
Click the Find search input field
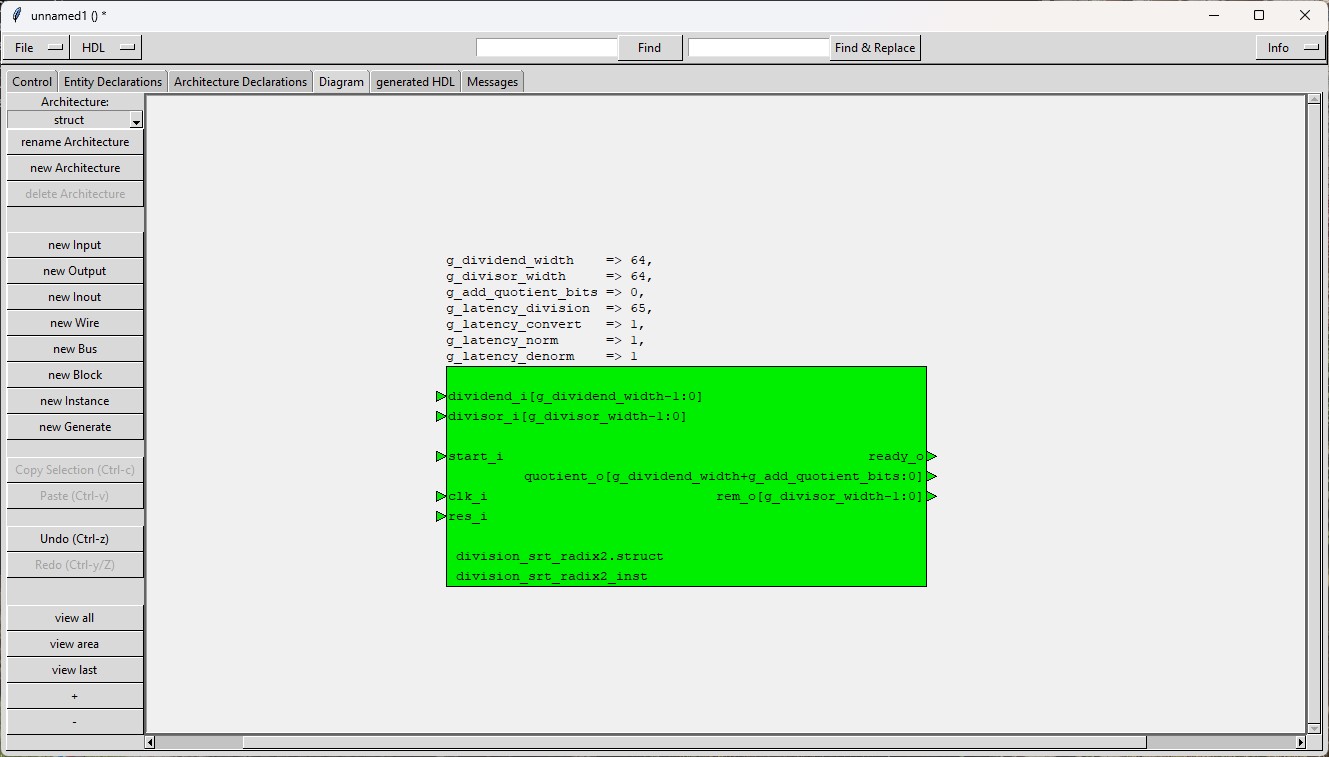coord(546,47)
